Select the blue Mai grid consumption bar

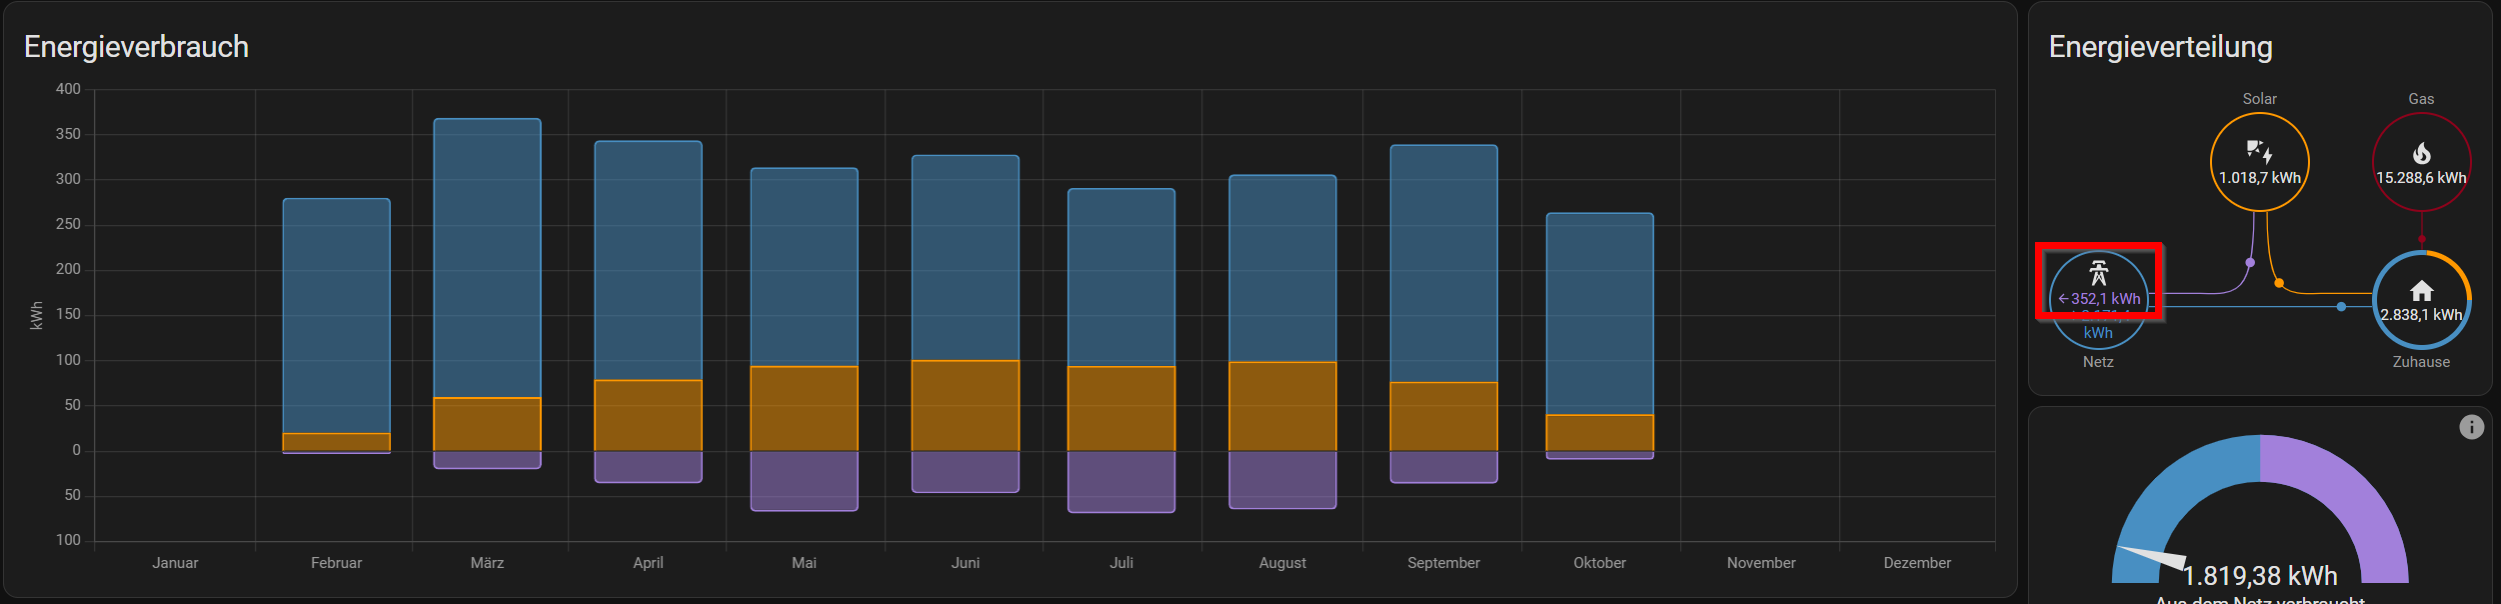804,267
